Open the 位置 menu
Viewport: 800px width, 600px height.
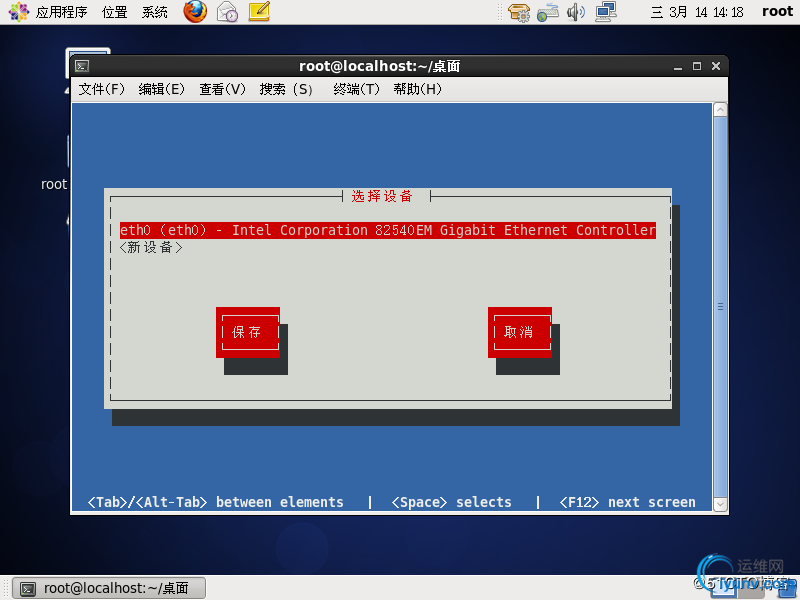pos(114,12)
